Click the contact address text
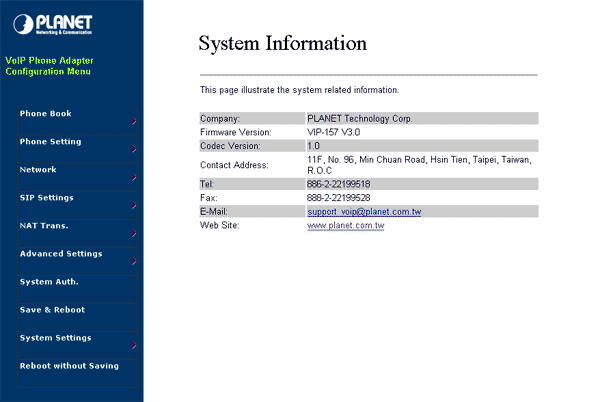This screenshot has width=600, height=402. 419,165
